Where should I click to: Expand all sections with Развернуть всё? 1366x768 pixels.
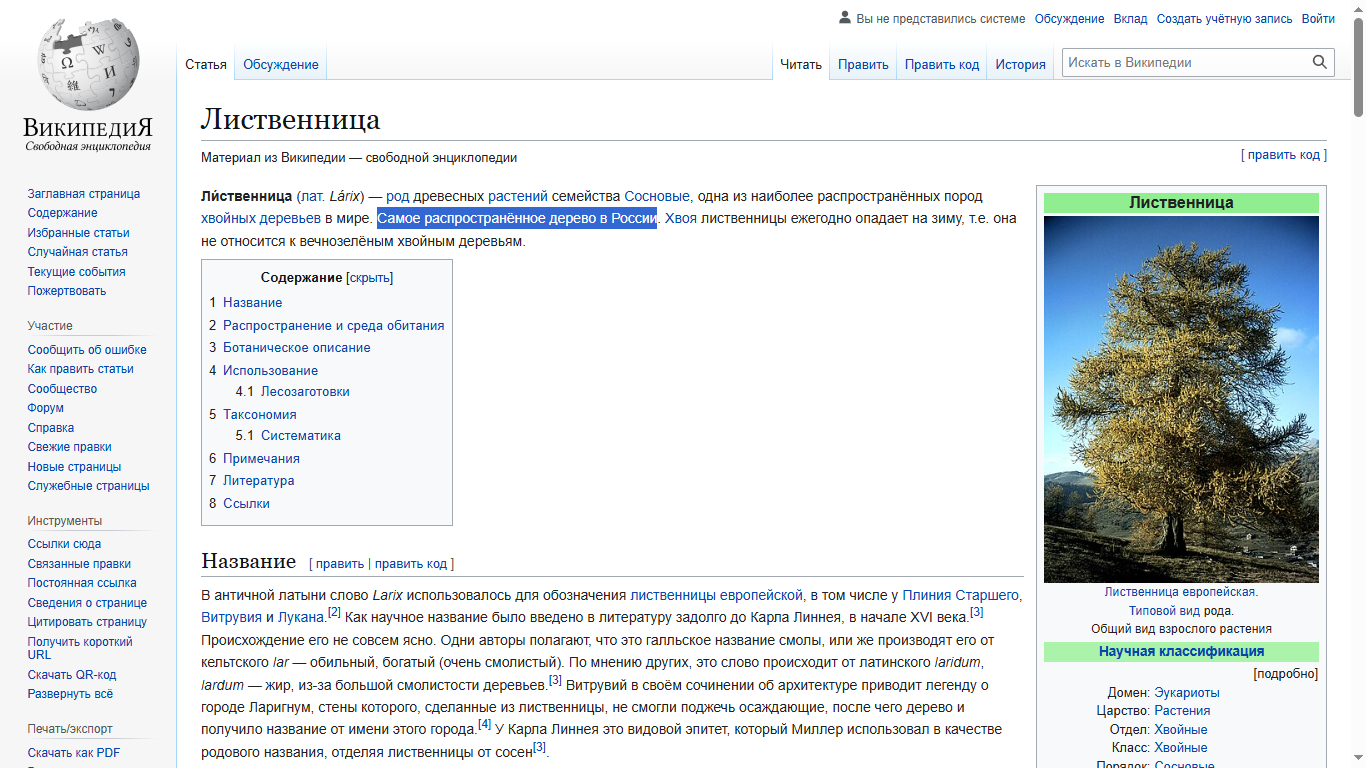pos(70,694)
